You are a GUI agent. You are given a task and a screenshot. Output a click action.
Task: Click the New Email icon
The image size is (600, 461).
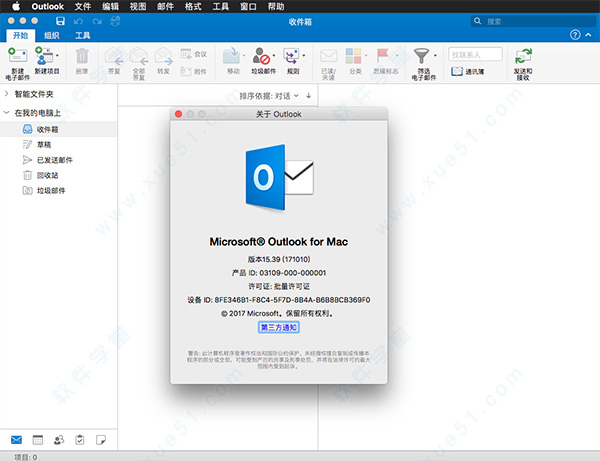pos(17,56)
